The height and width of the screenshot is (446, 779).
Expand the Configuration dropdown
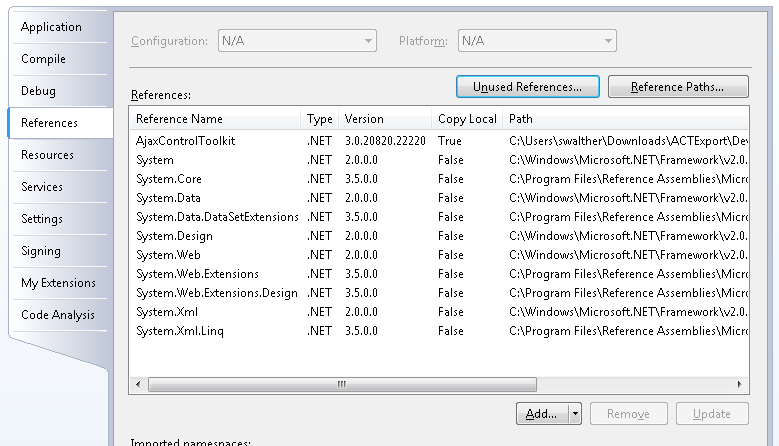[297, 41]
